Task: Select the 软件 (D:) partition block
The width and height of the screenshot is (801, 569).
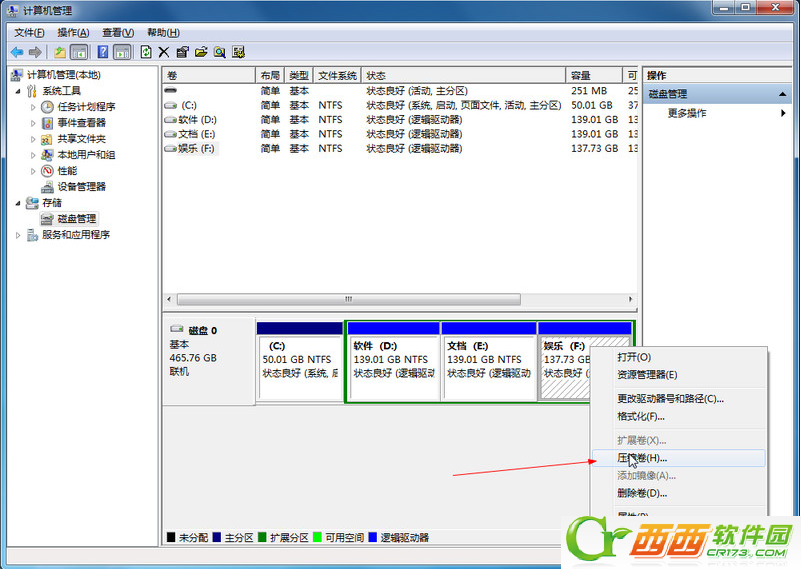Action: (393, 361)
